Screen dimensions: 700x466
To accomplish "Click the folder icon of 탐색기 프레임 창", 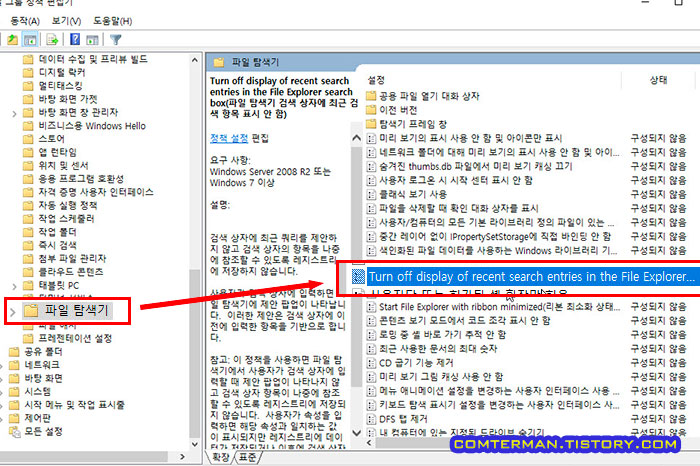I will [371, 124].
